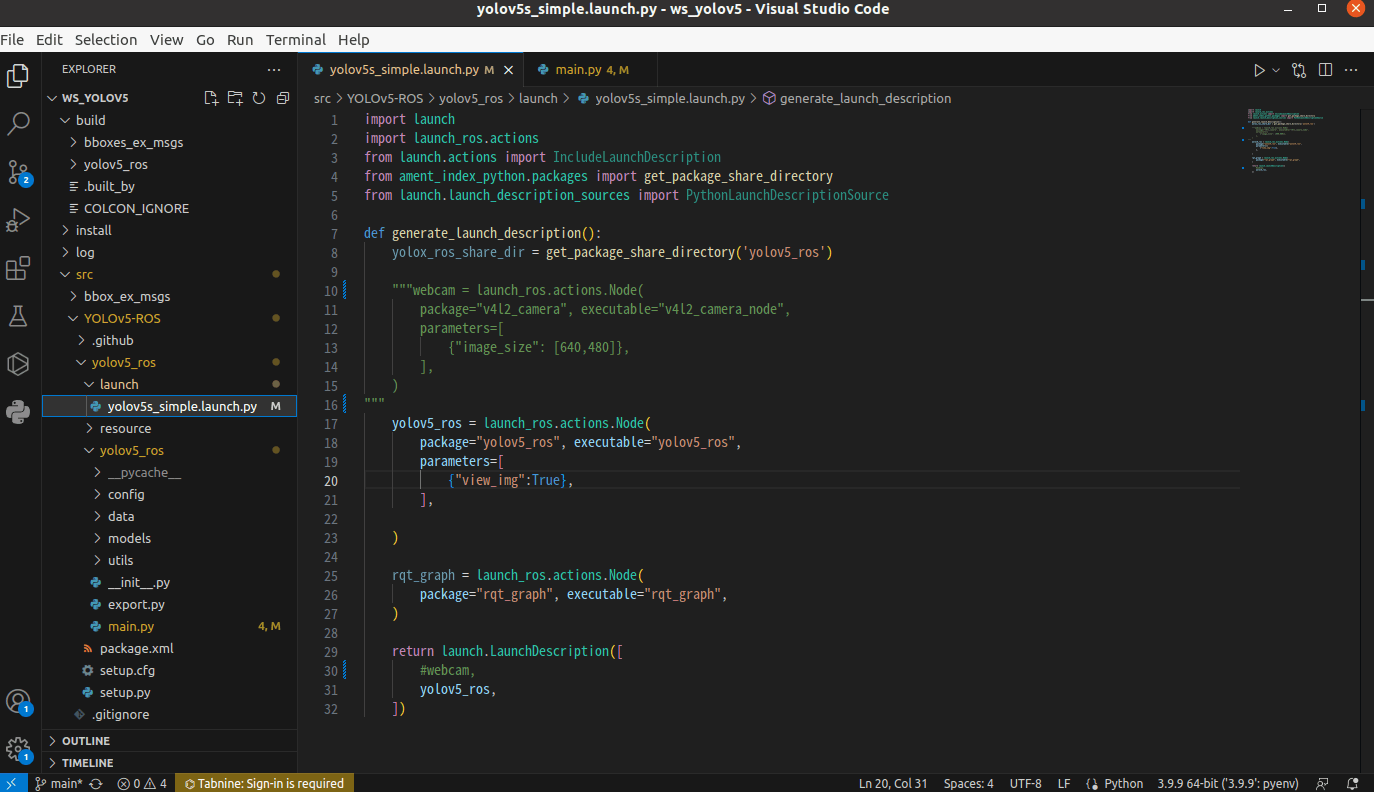Image resolution: width=1374 pixels, height=792 pixels.
Task: Run the Python file with play button
Action: (1259, 70)
